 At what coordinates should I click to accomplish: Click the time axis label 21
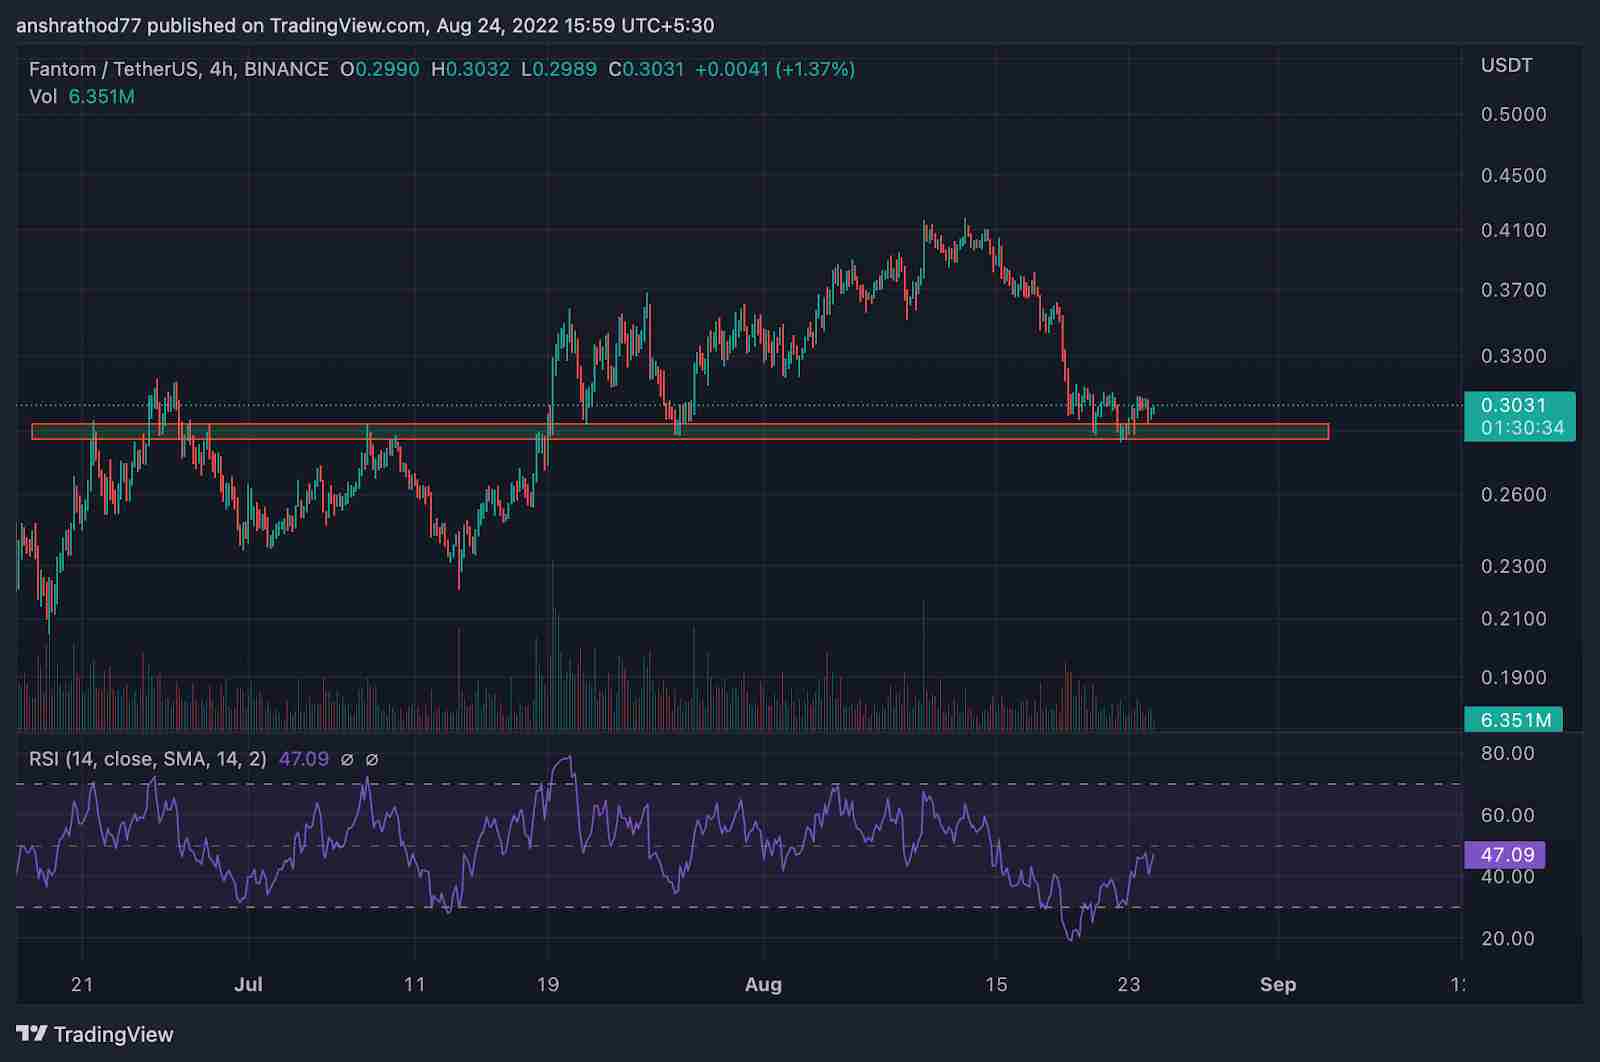pos(82,984)
